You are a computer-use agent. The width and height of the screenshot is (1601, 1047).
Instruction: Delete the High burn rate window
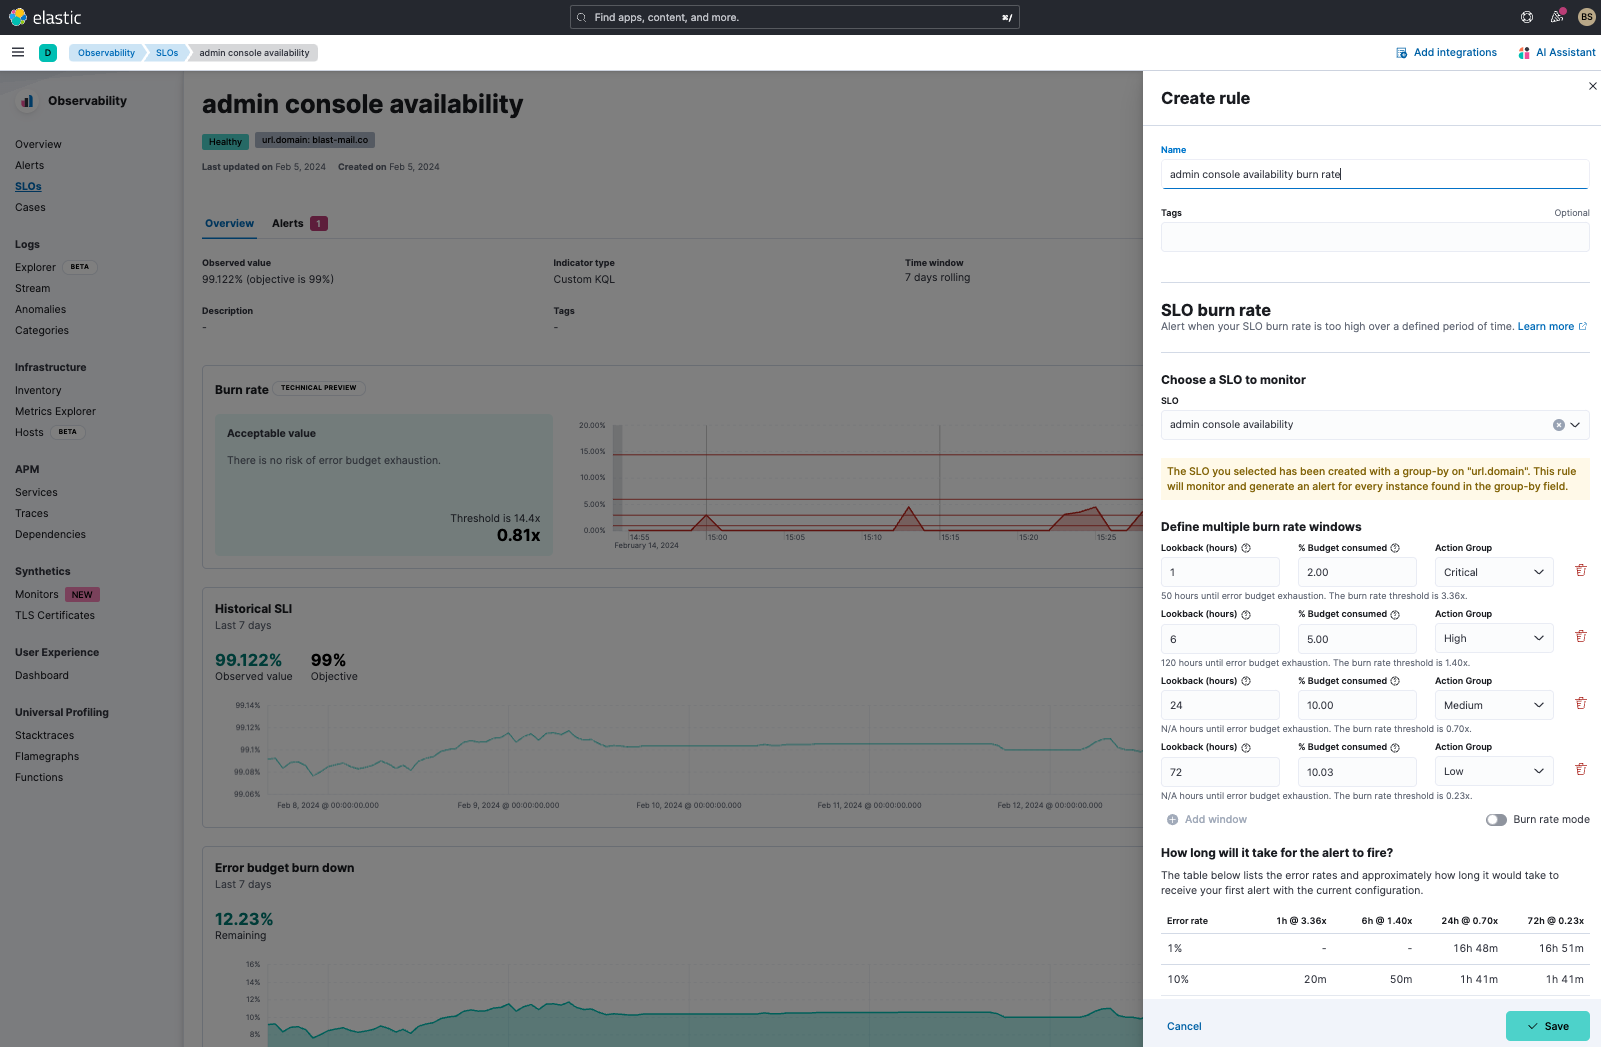pyautogui.click(x=1580, y=637)
